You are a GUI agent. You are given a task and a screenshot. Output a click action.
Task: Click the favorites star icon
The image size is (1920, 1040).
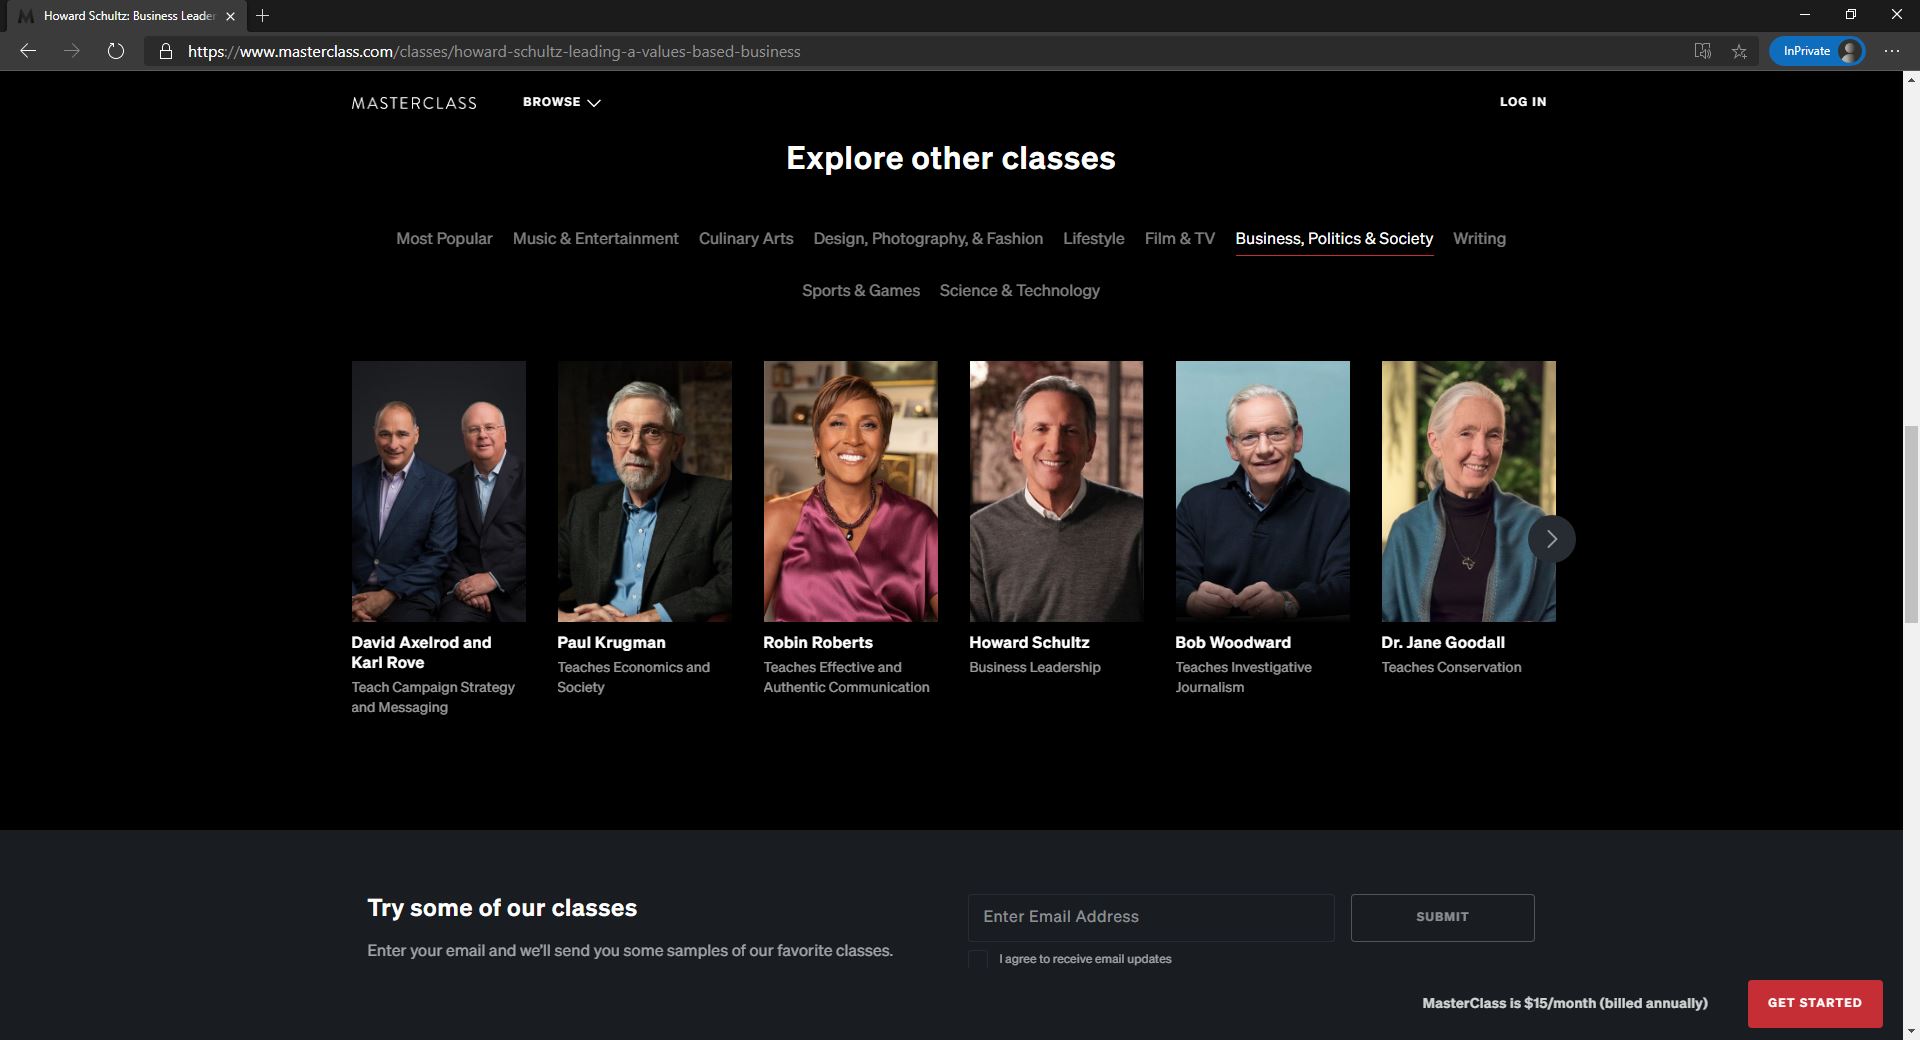coord(1739,51)
